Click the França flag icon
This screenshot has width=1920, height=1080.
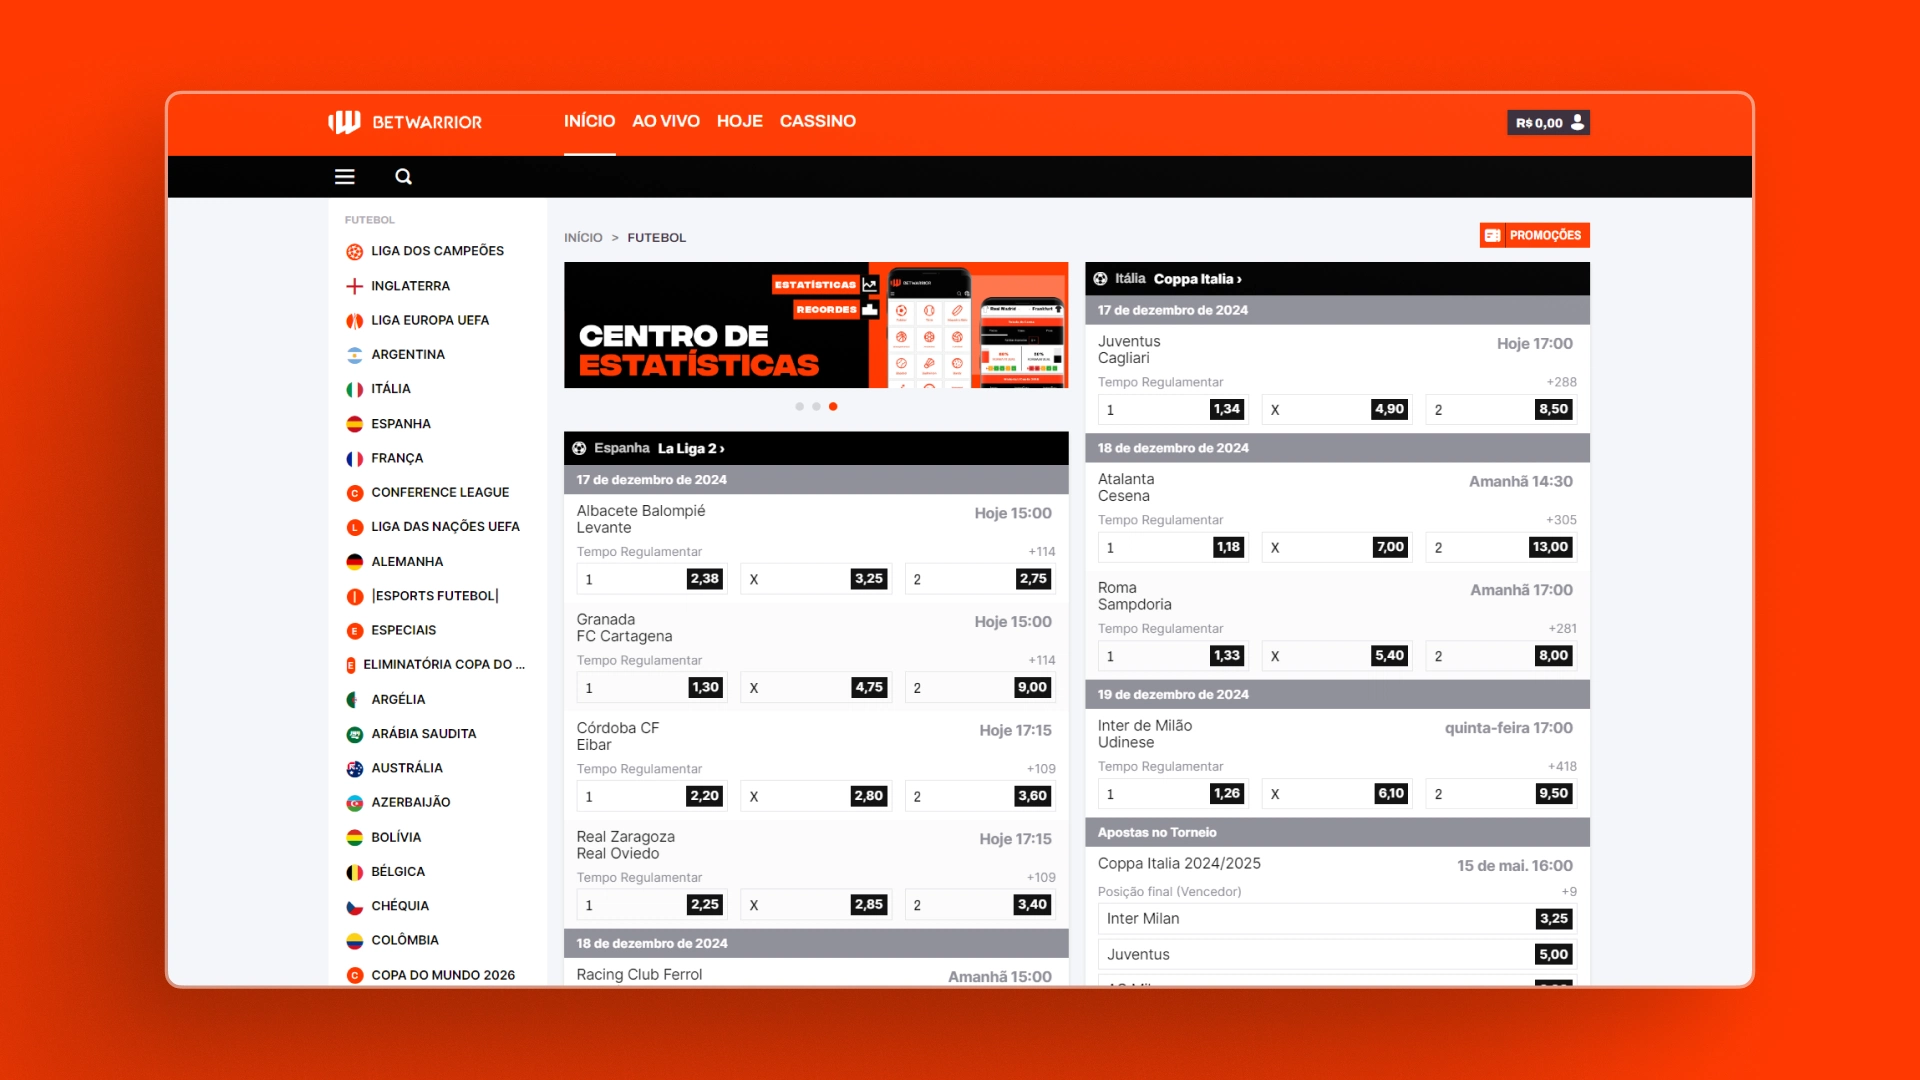[x=354, y=458]
